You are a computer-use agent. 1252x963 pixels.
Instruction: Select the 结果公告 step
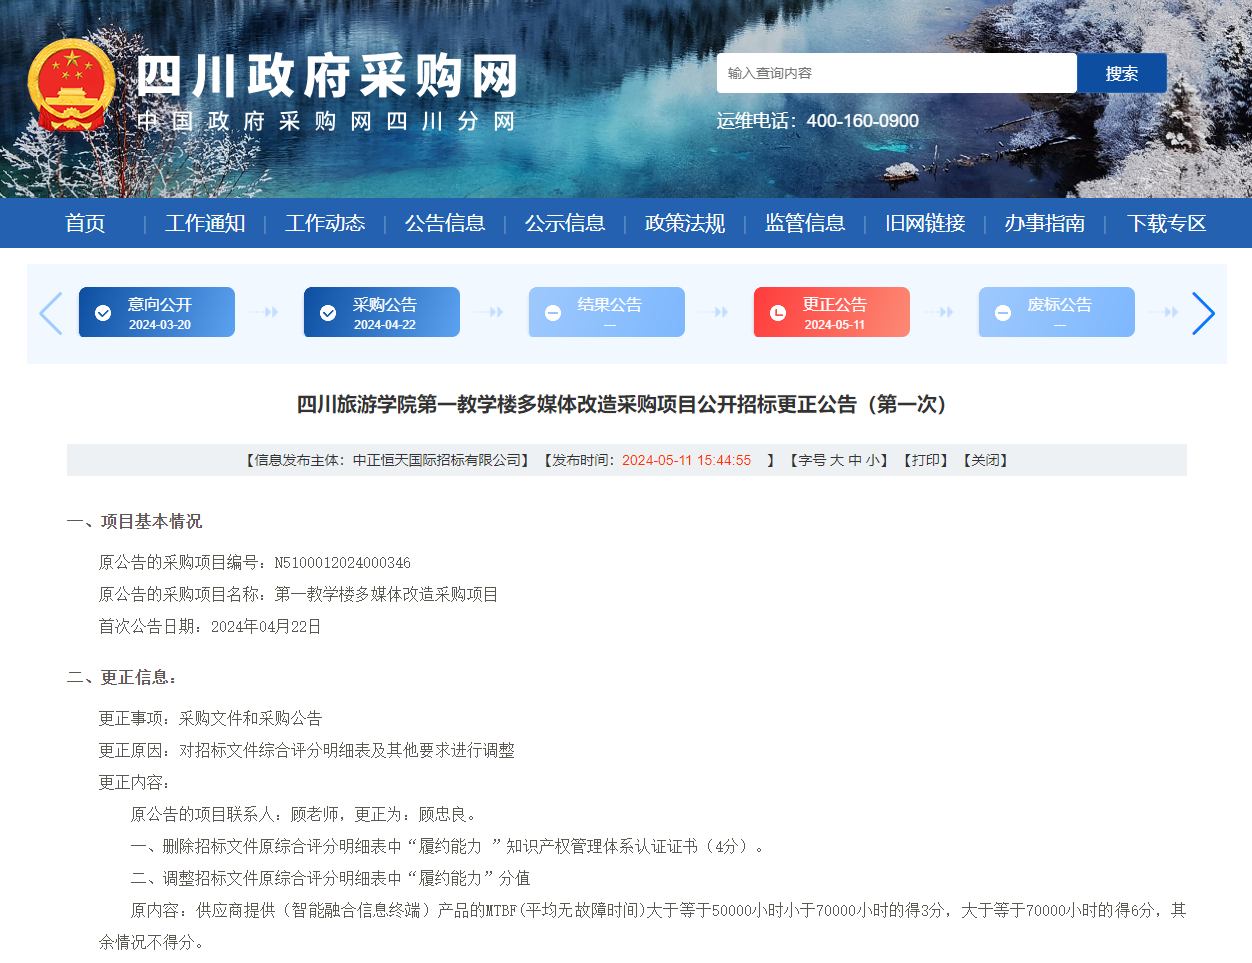tap(607, 312)
